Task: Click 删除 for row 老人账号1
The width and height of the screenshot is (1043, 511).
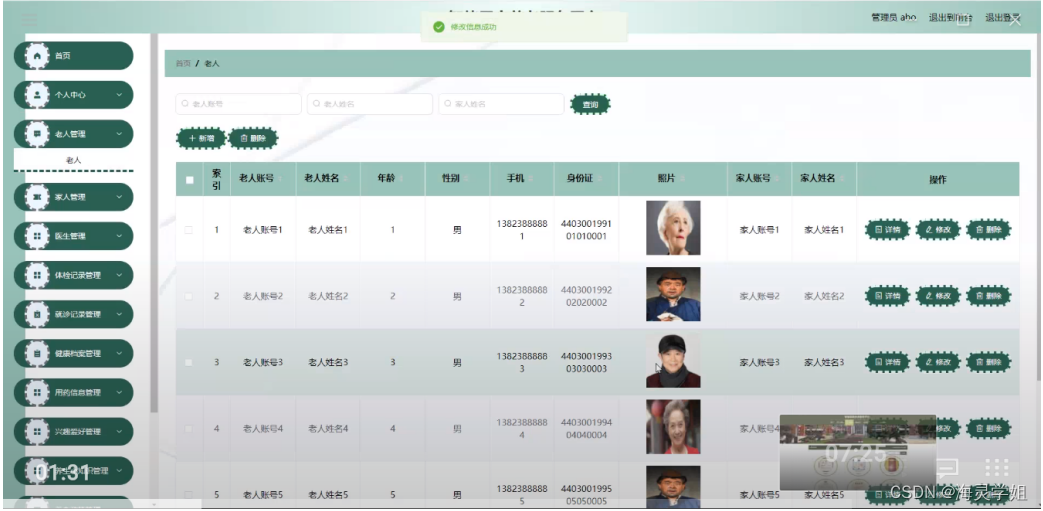Action: pyautogui.click(x=988, y=230)
